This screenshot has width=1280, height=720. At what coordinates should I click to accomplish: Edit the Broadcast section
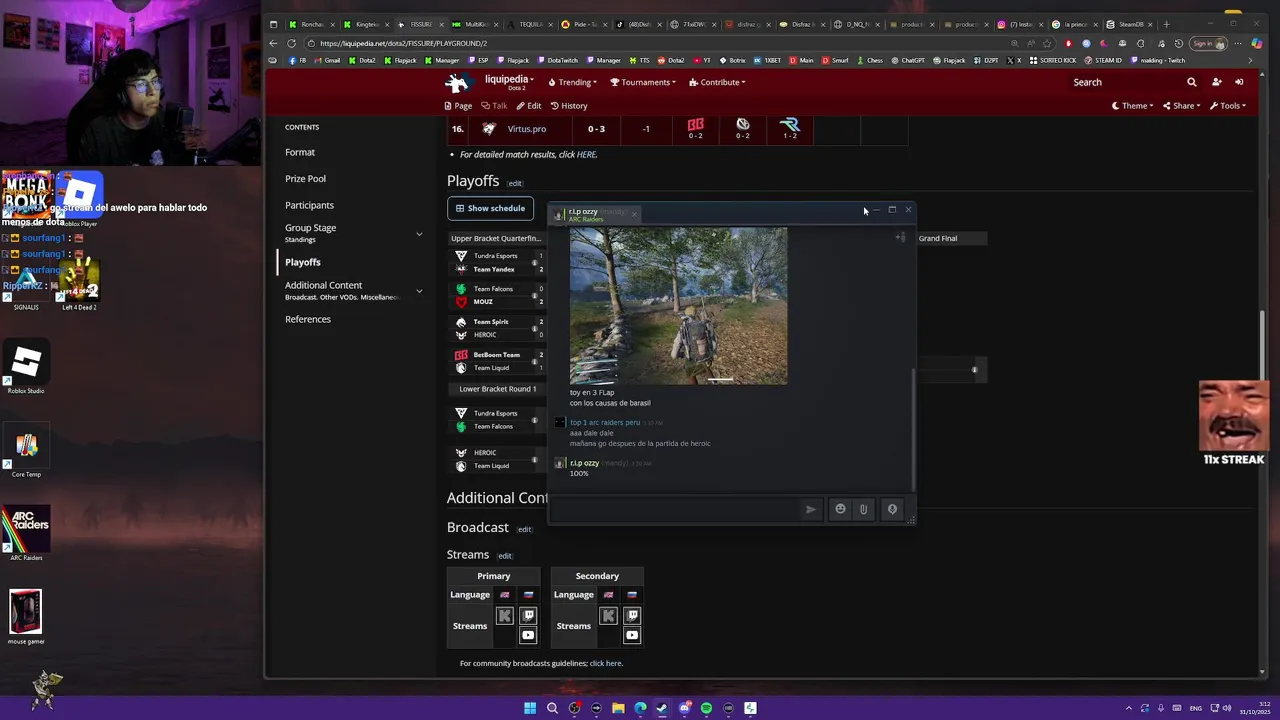click(x=524, y=529)
